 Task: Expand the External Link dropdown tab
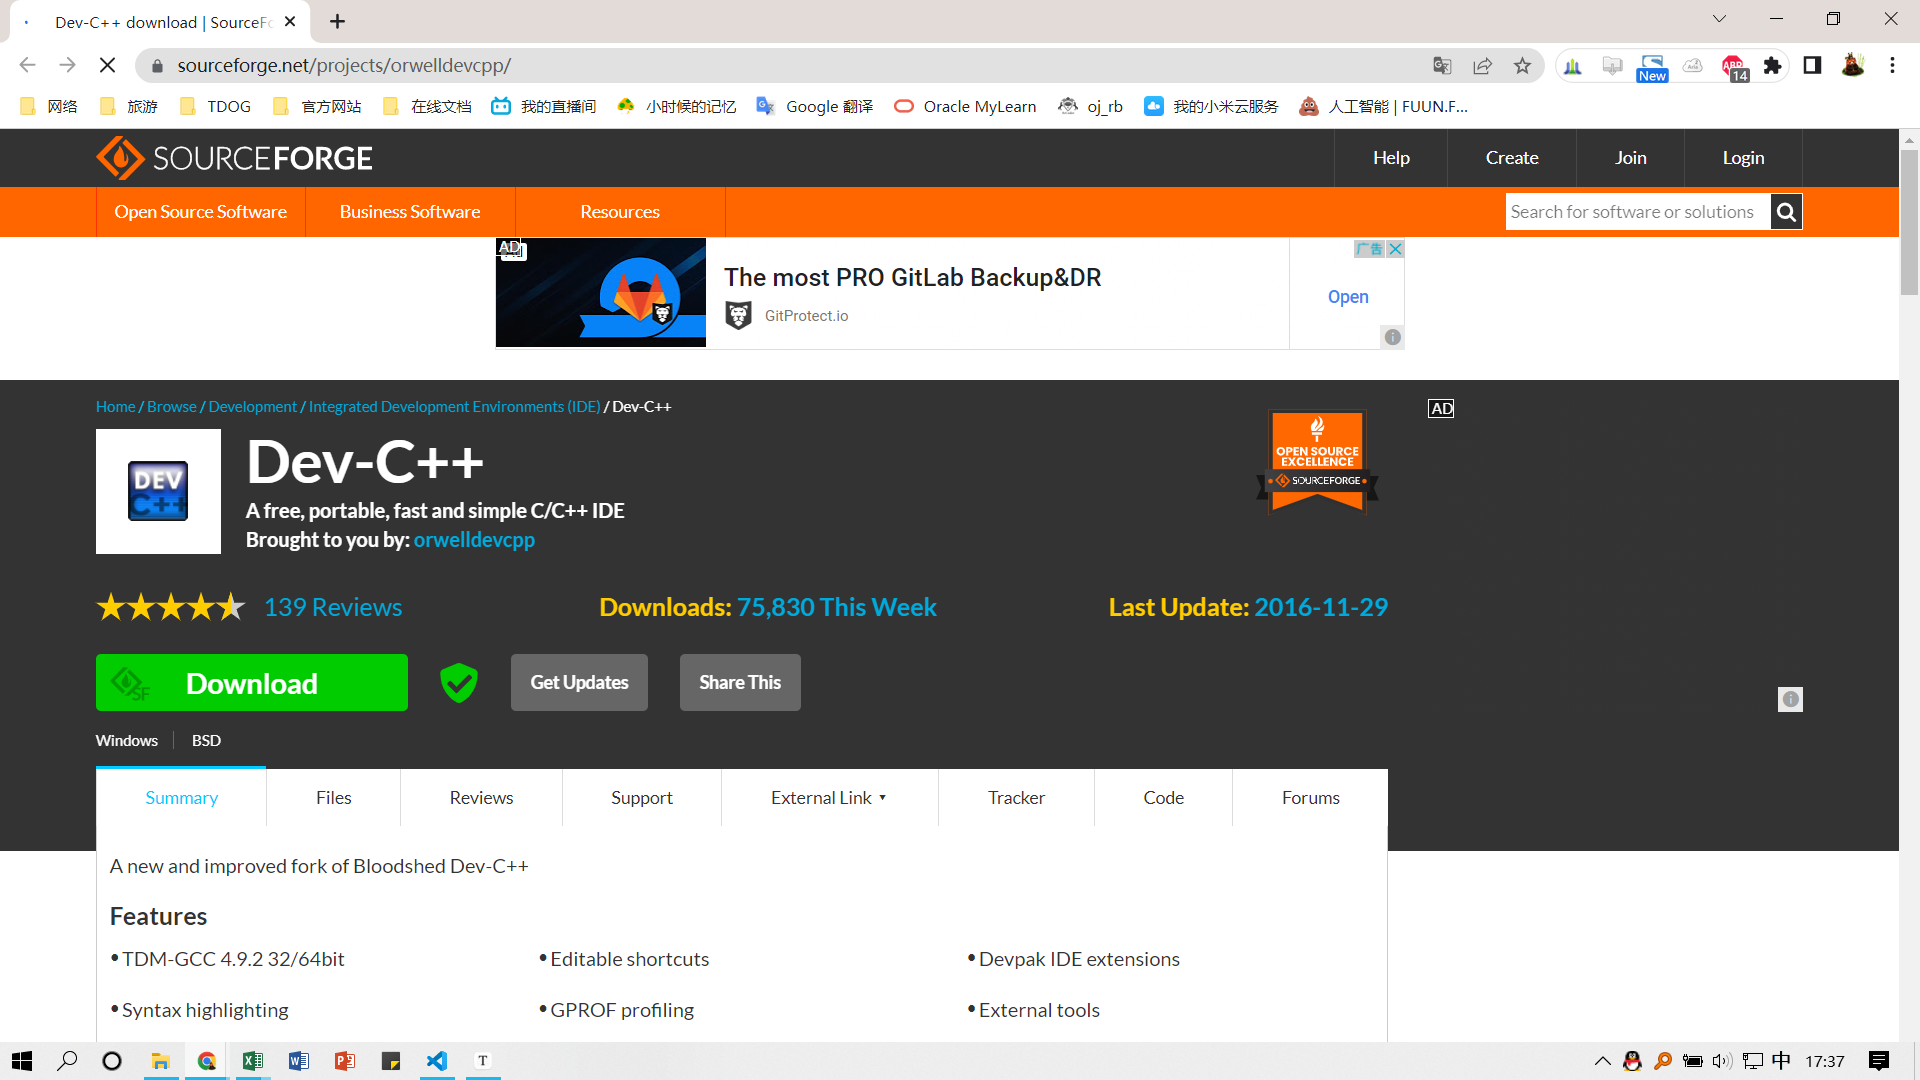coord(829,798)
